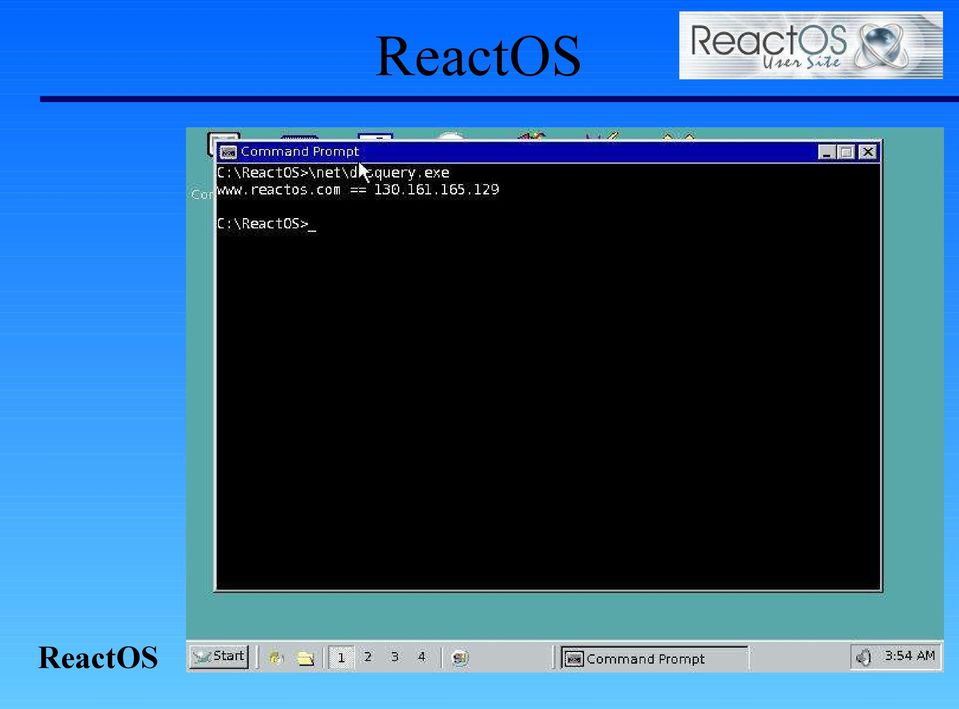Click the ReactOS User Site logo
959x709 pixels.
810,45
